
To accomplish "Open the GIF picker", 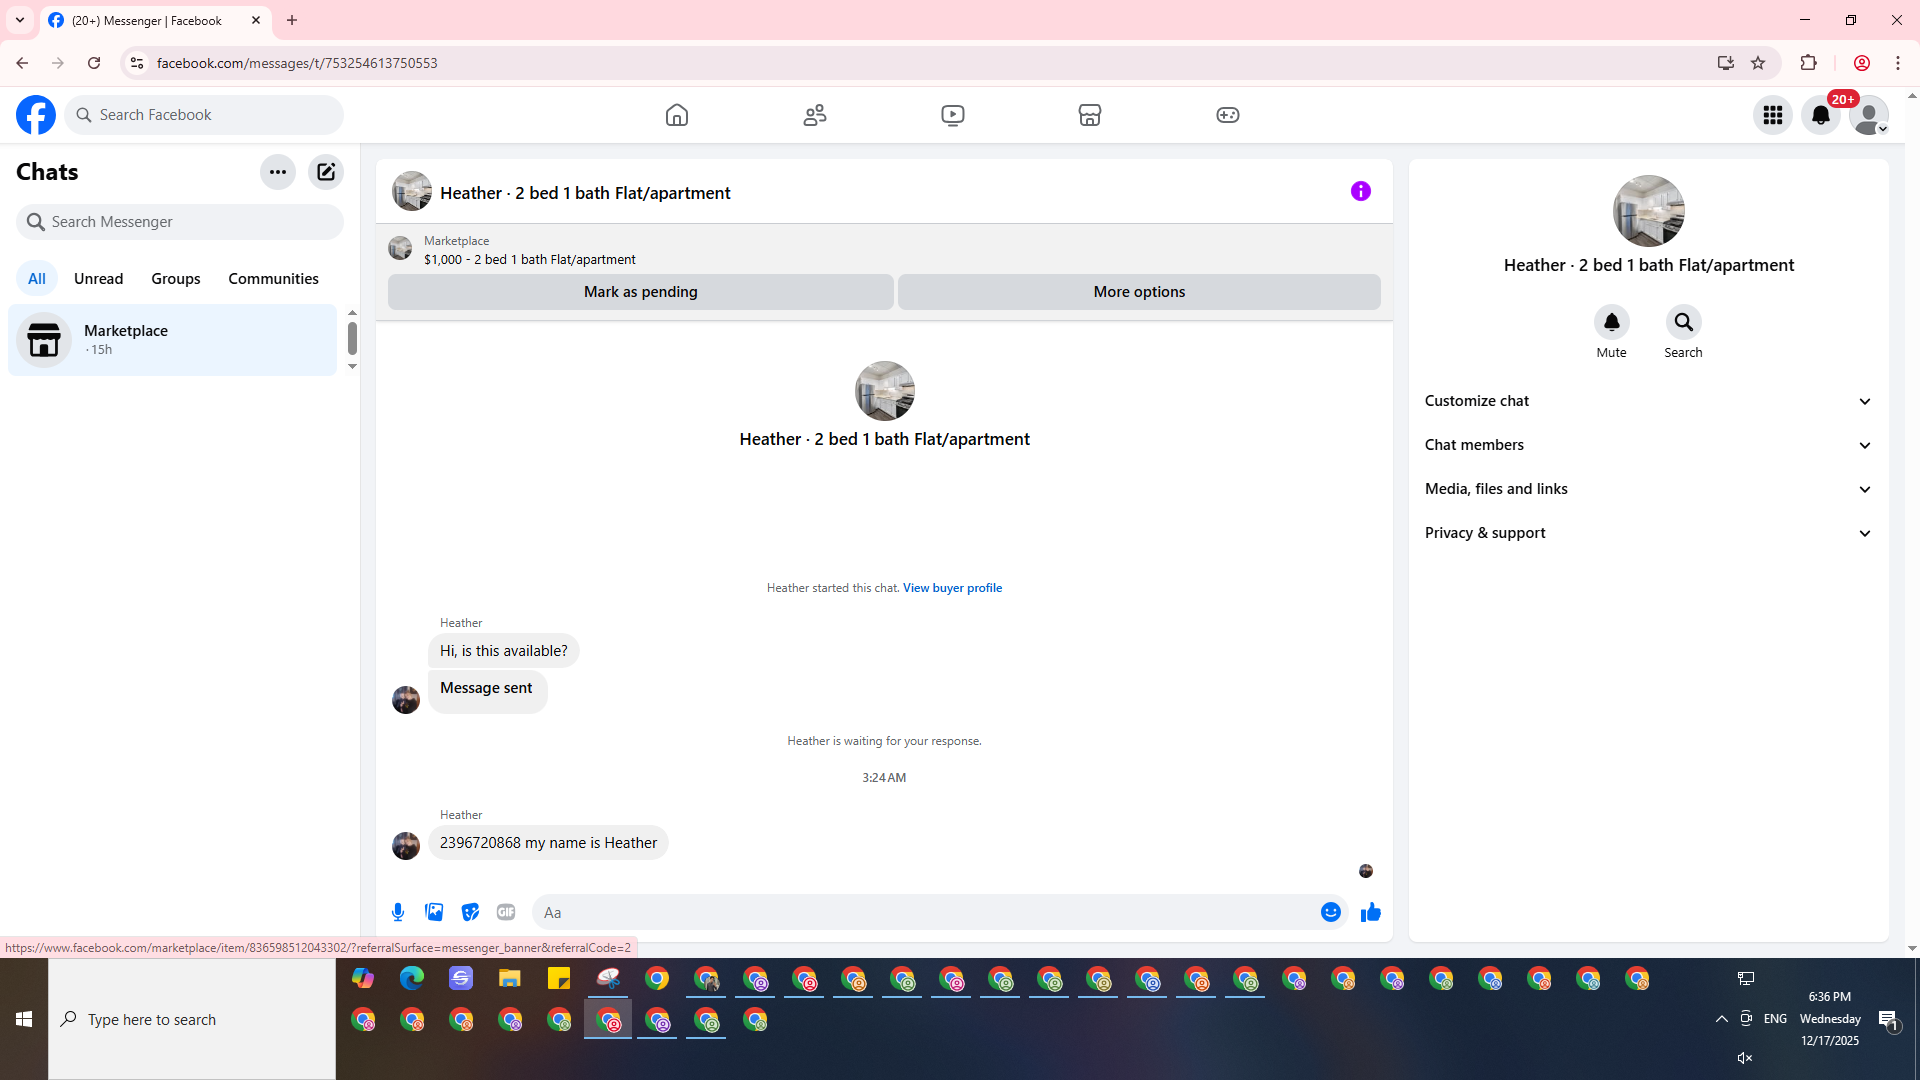I will pyautogui.click(x=506, y=912).
